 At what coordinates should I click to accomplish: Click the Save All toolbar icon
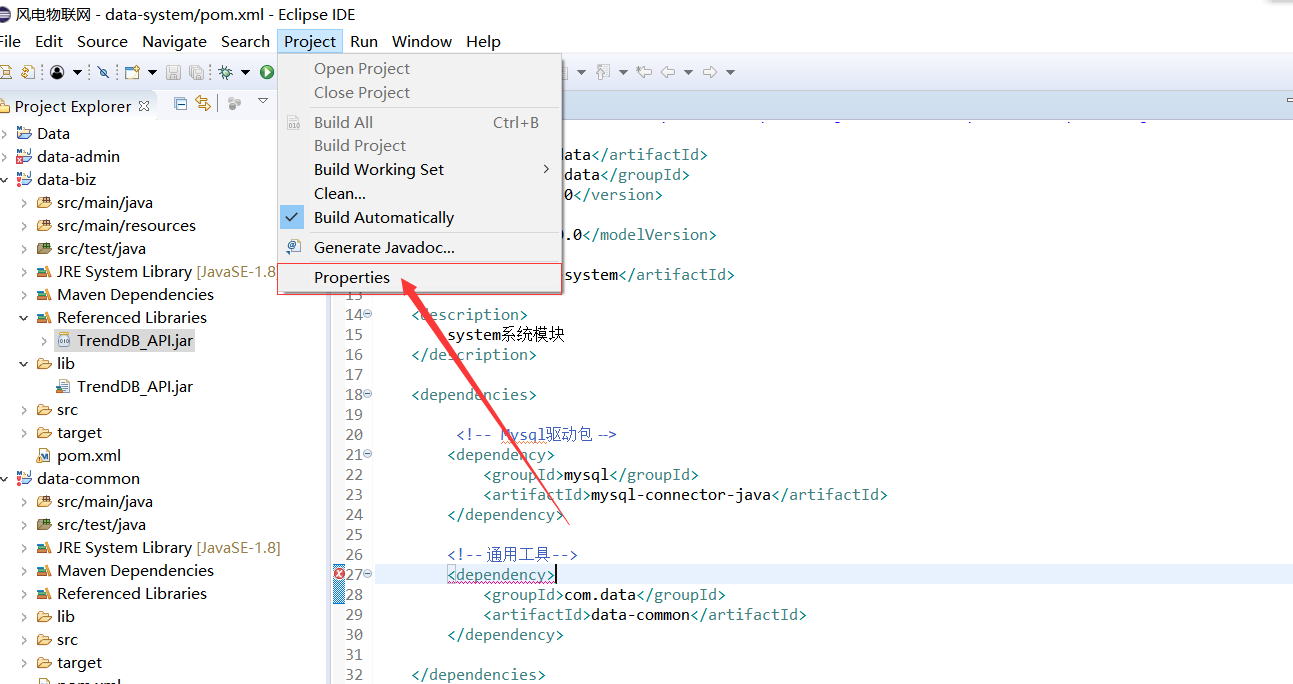(197, 72)
